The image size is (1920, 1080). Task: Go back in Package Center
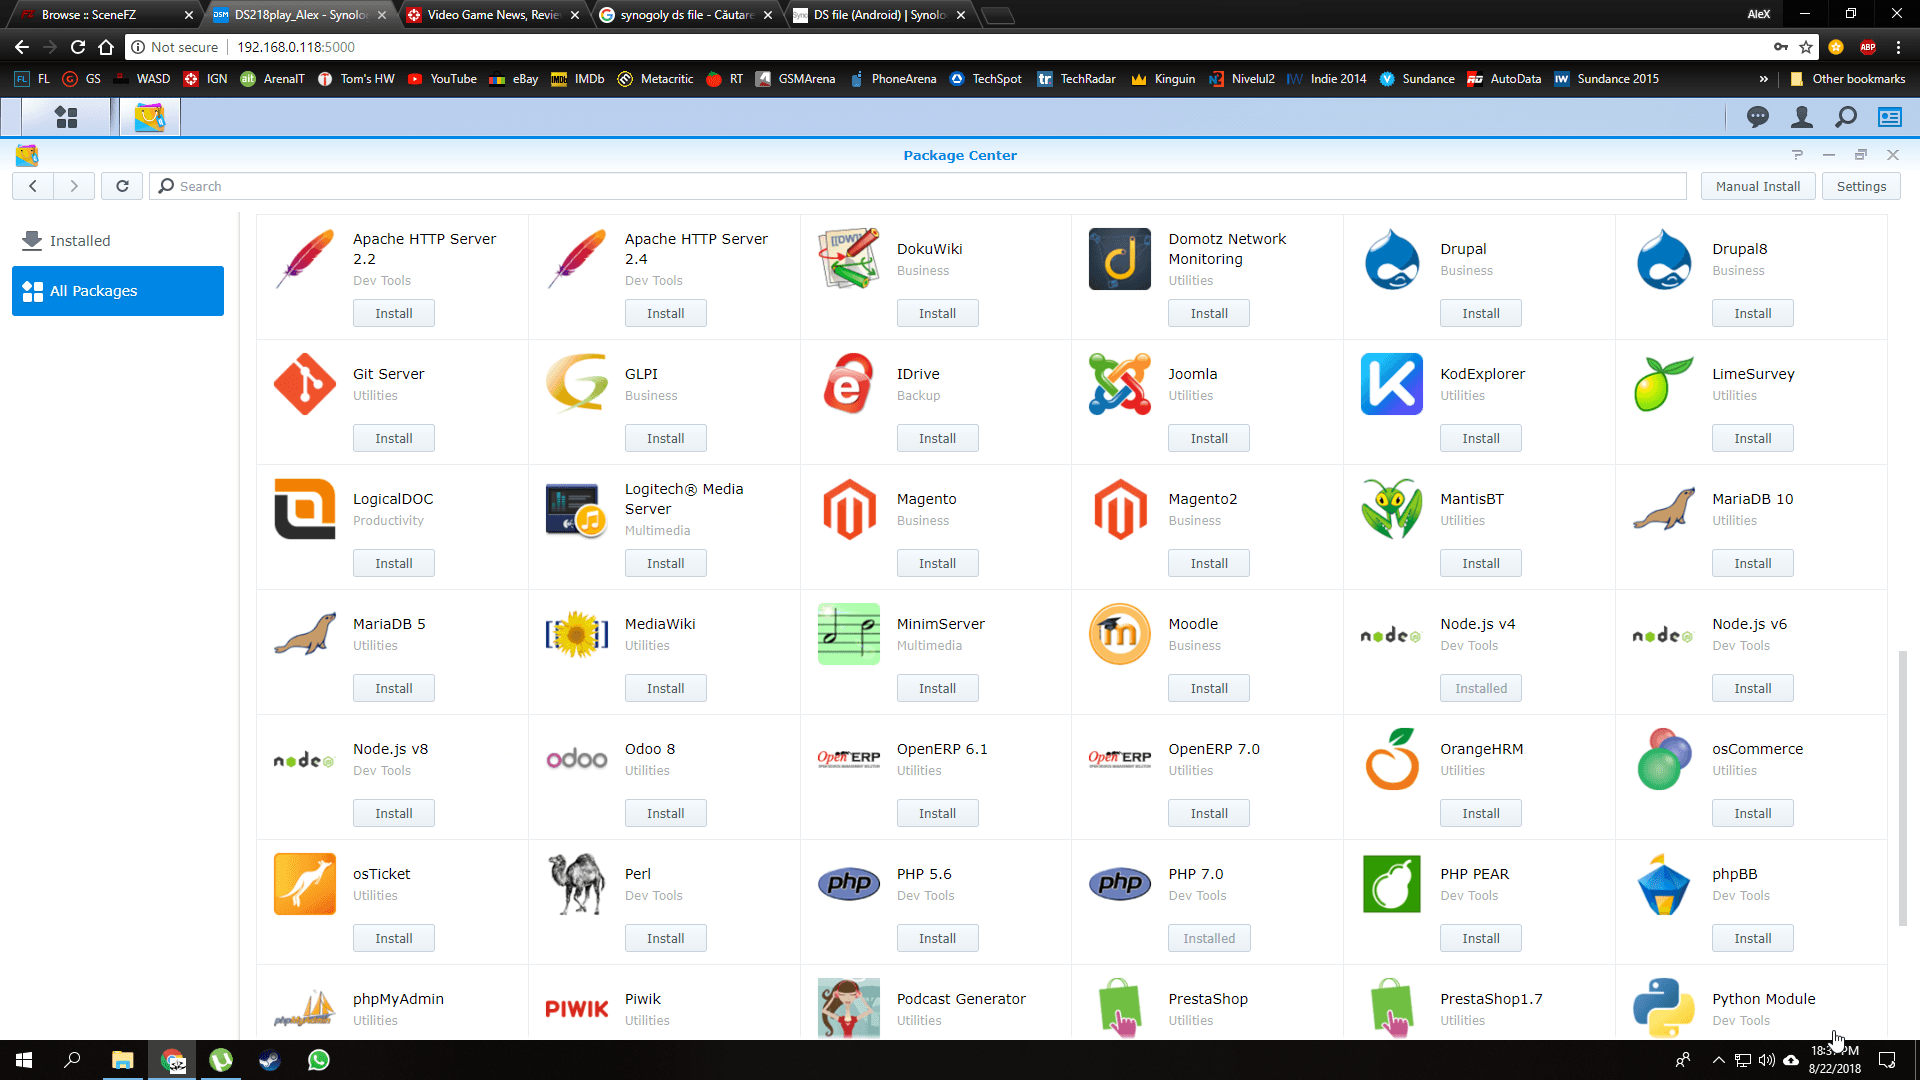pyautogui.click(x=33, y=186)
